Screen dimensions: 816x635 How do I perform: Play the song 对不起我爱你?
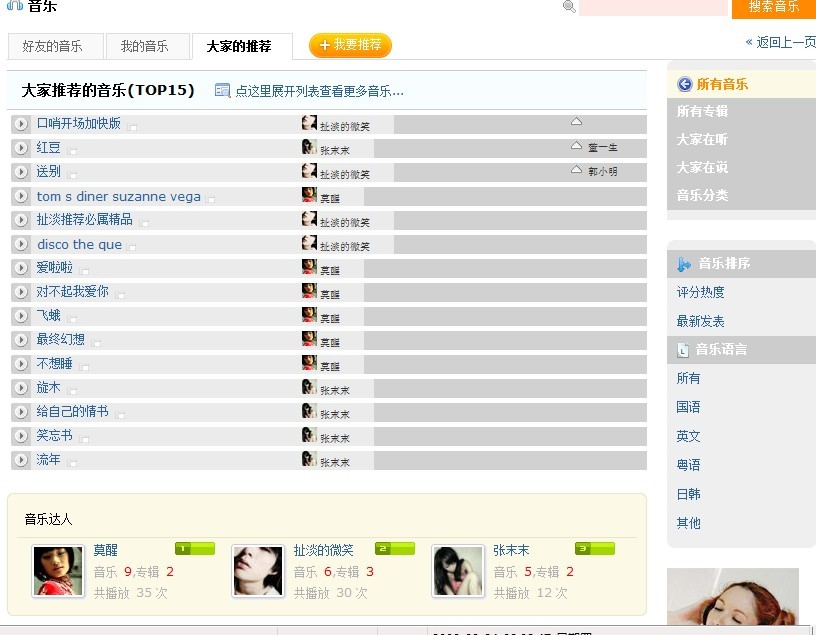(x=21, y=291)
